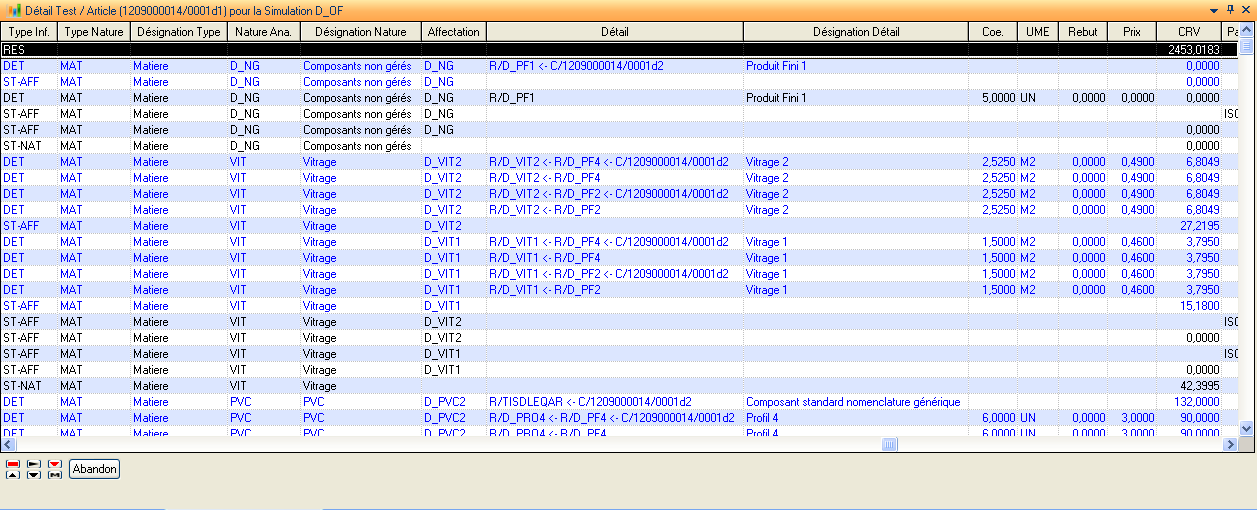The width and height of the screenshot is (1257, 510).
Task: Click the black right-arrow icon button
Action: [x=34, y=464]
